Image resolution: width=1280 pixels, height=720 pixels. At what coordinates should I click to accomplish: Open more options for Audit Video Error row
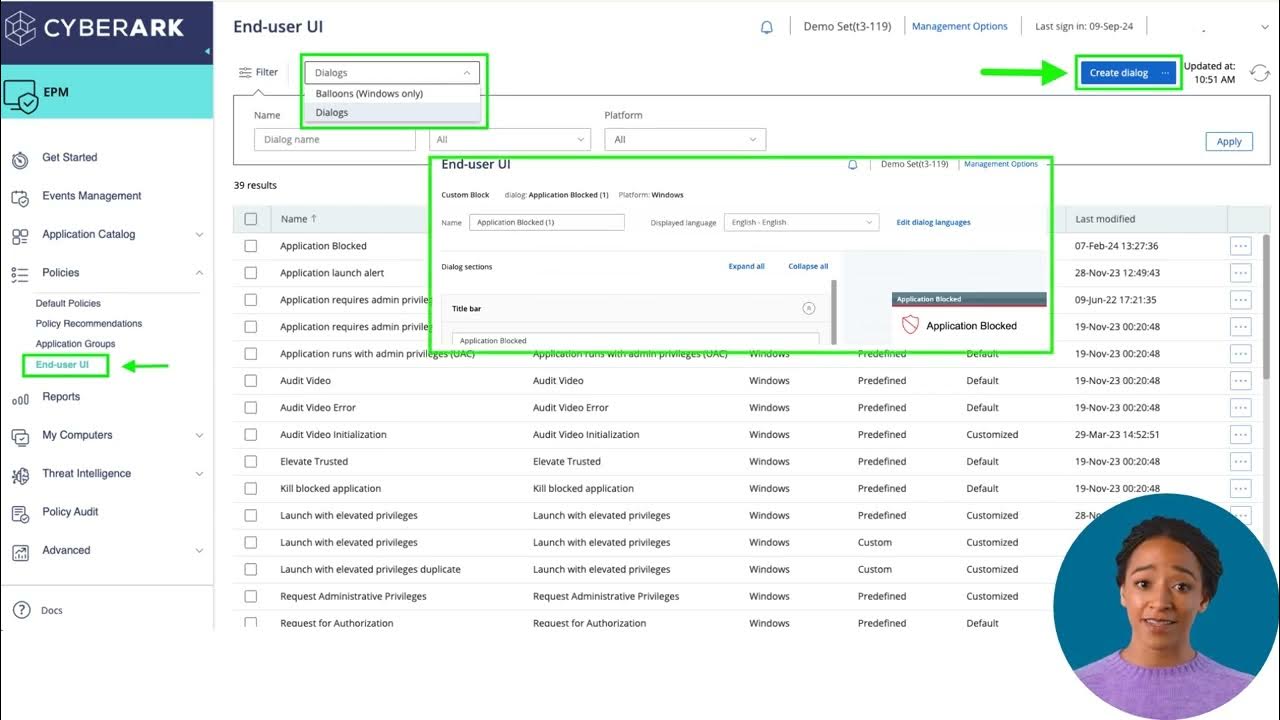1241,408
